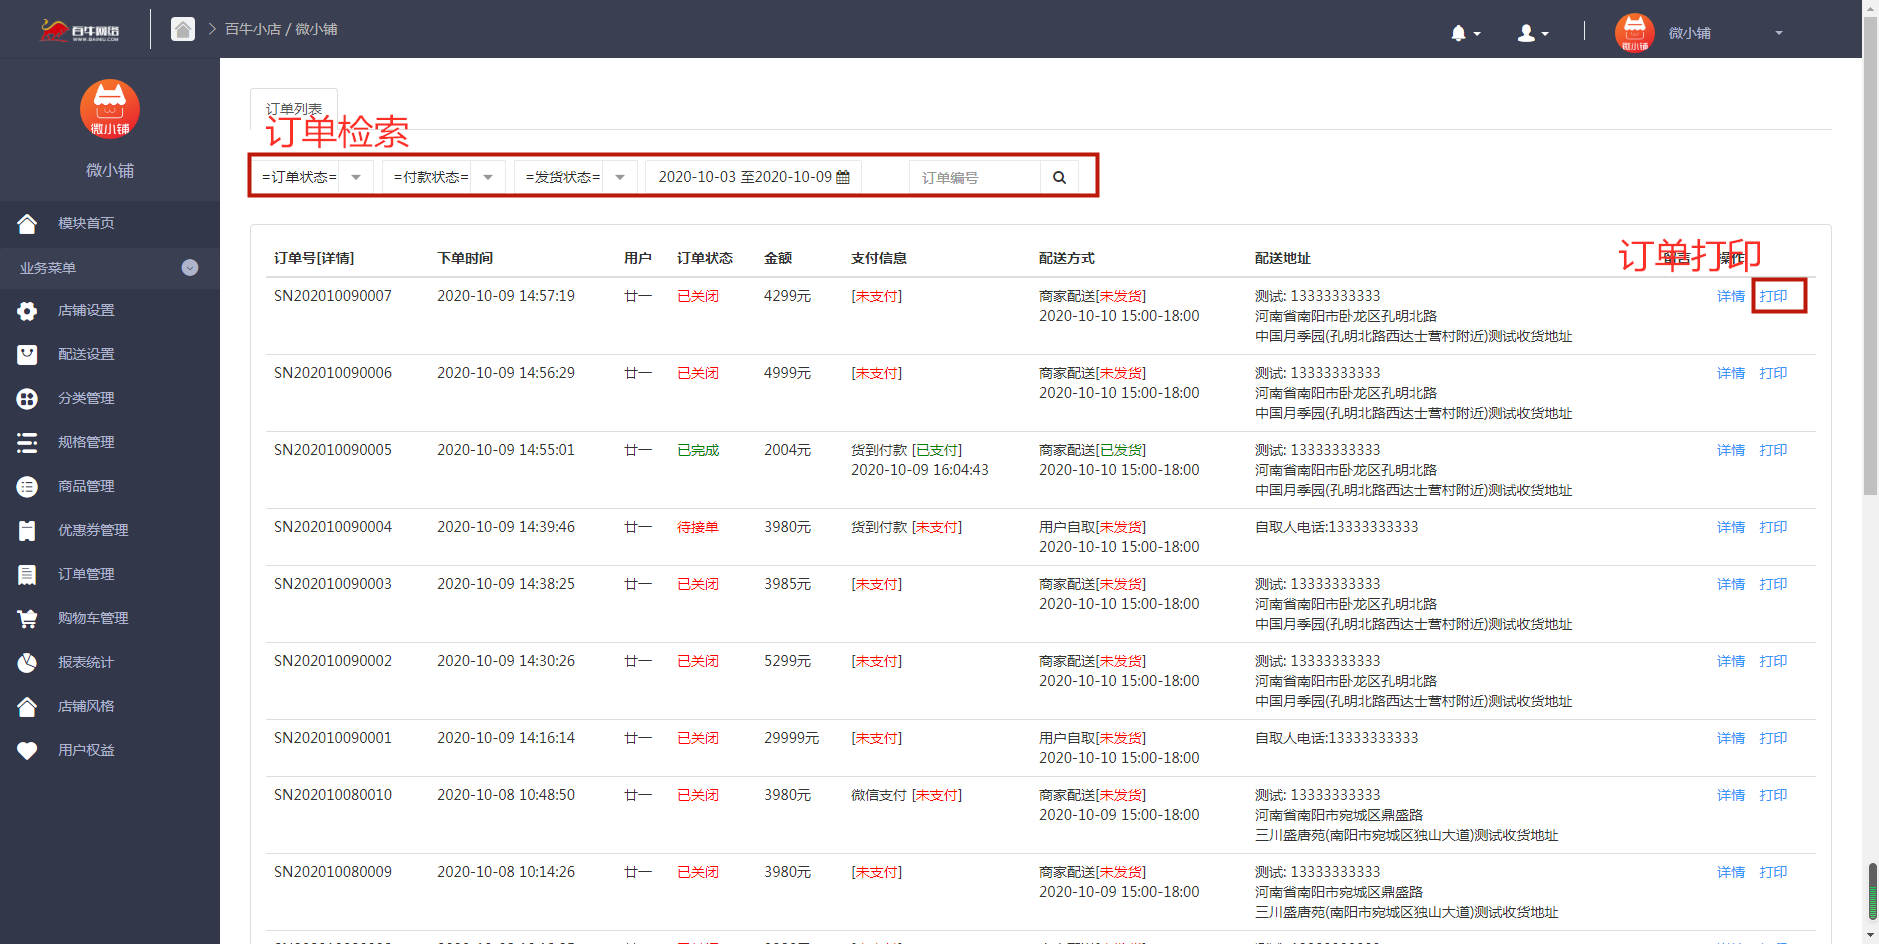The height and width of the screenshot is (944, 1879).
Task: Expand the top-right 微小铺 dropdown arrow
Action: [1779, 33]
